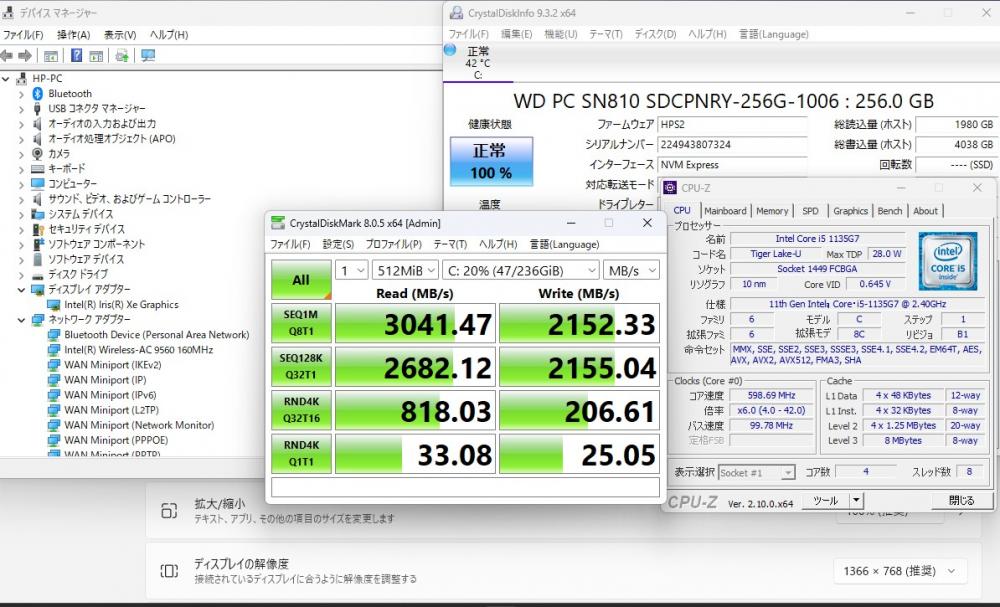Open 表示 menu in Device Manager
Viewport: 1000px width, 607px height.
tap(120, 34)
